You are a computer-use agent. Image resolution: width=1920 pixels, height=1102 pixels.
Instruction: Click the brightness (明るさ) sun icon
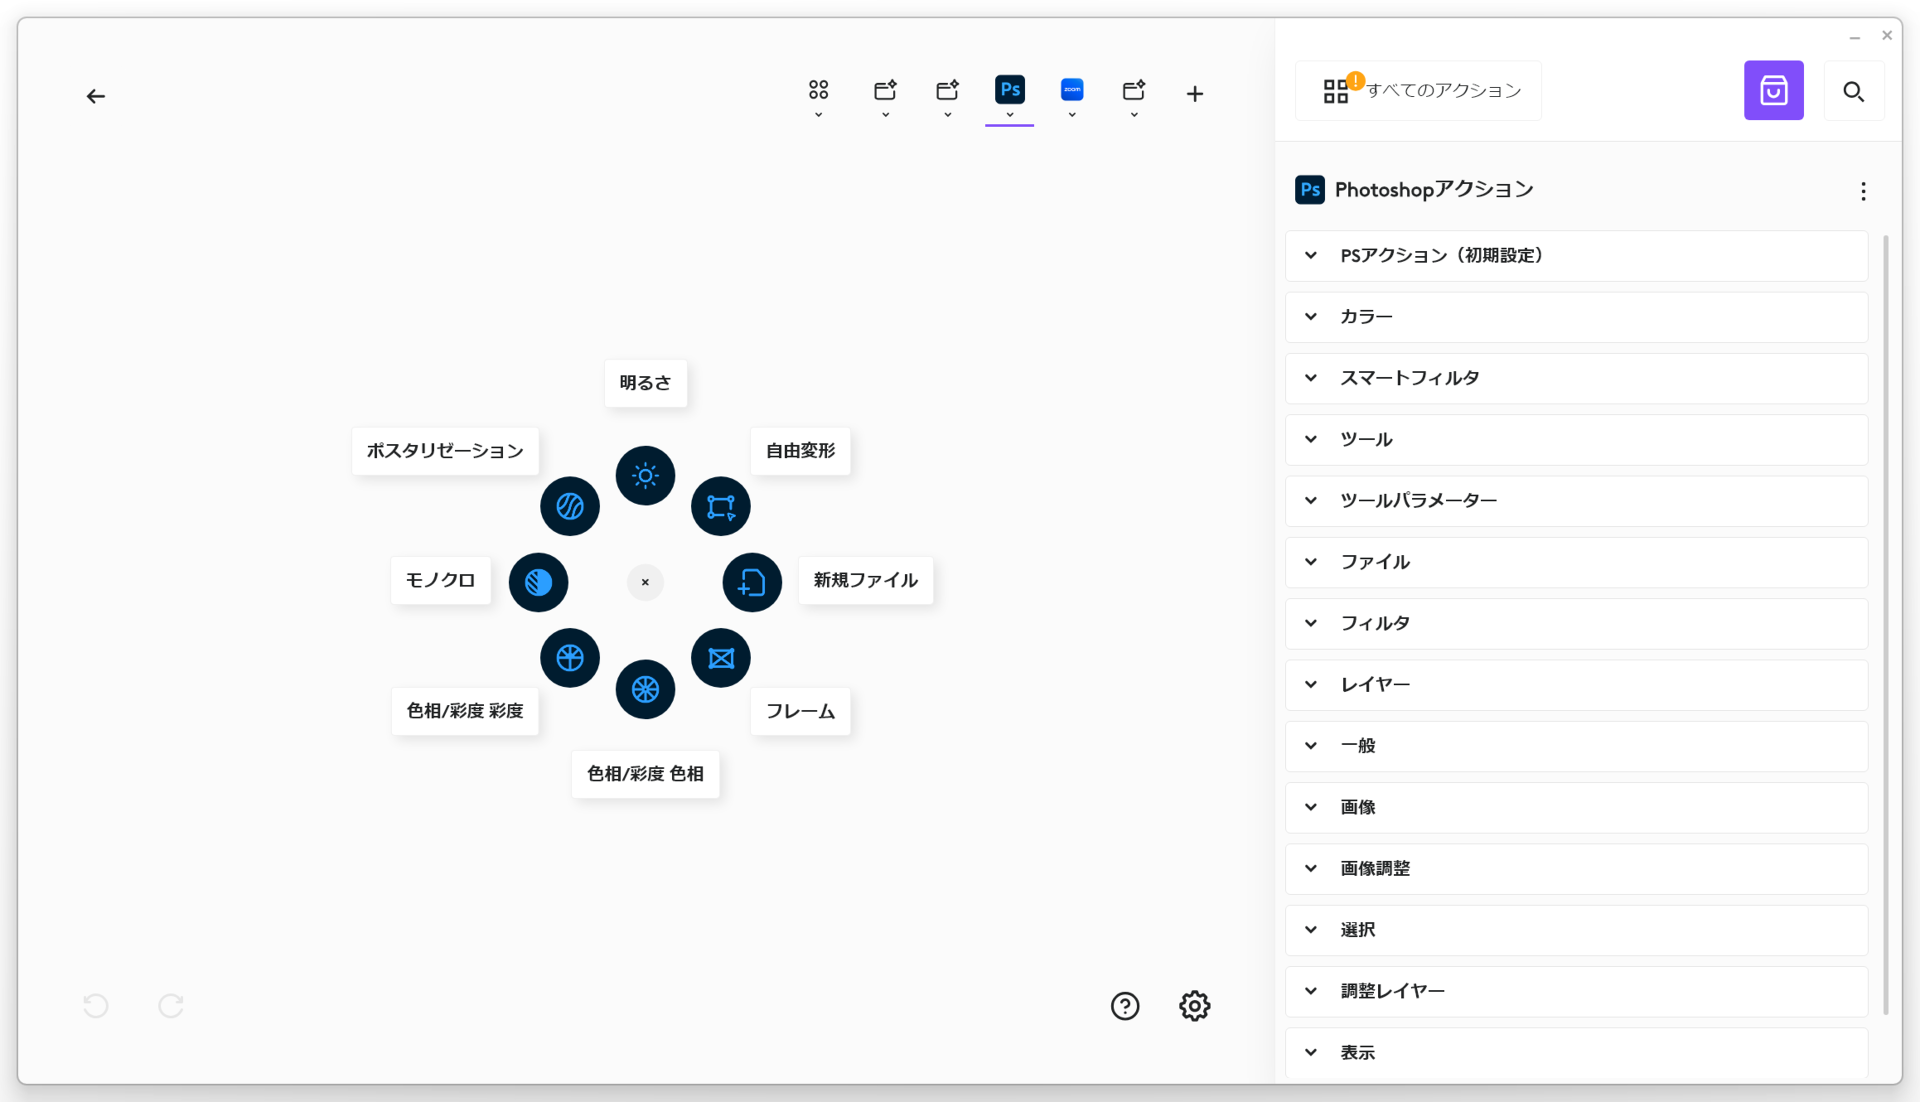645,475
